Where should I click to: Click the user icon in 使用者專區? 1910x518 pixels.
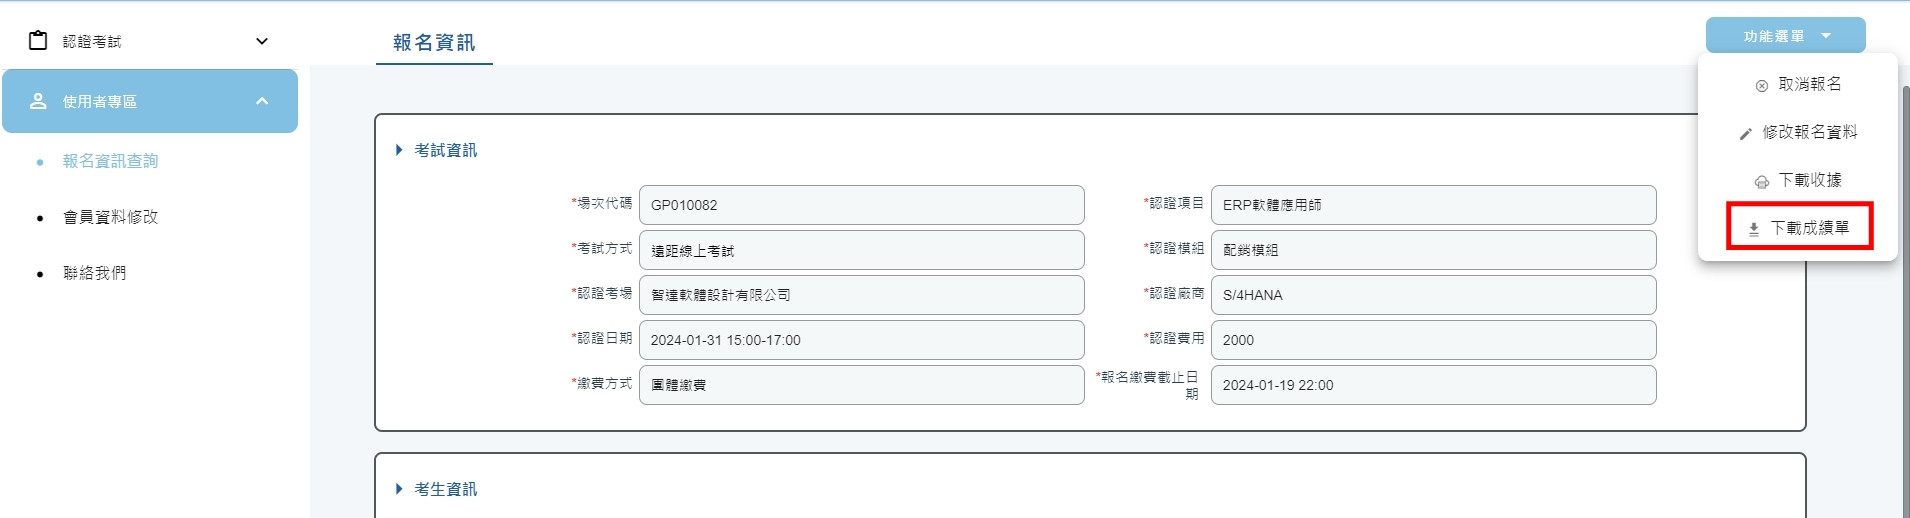38,101
